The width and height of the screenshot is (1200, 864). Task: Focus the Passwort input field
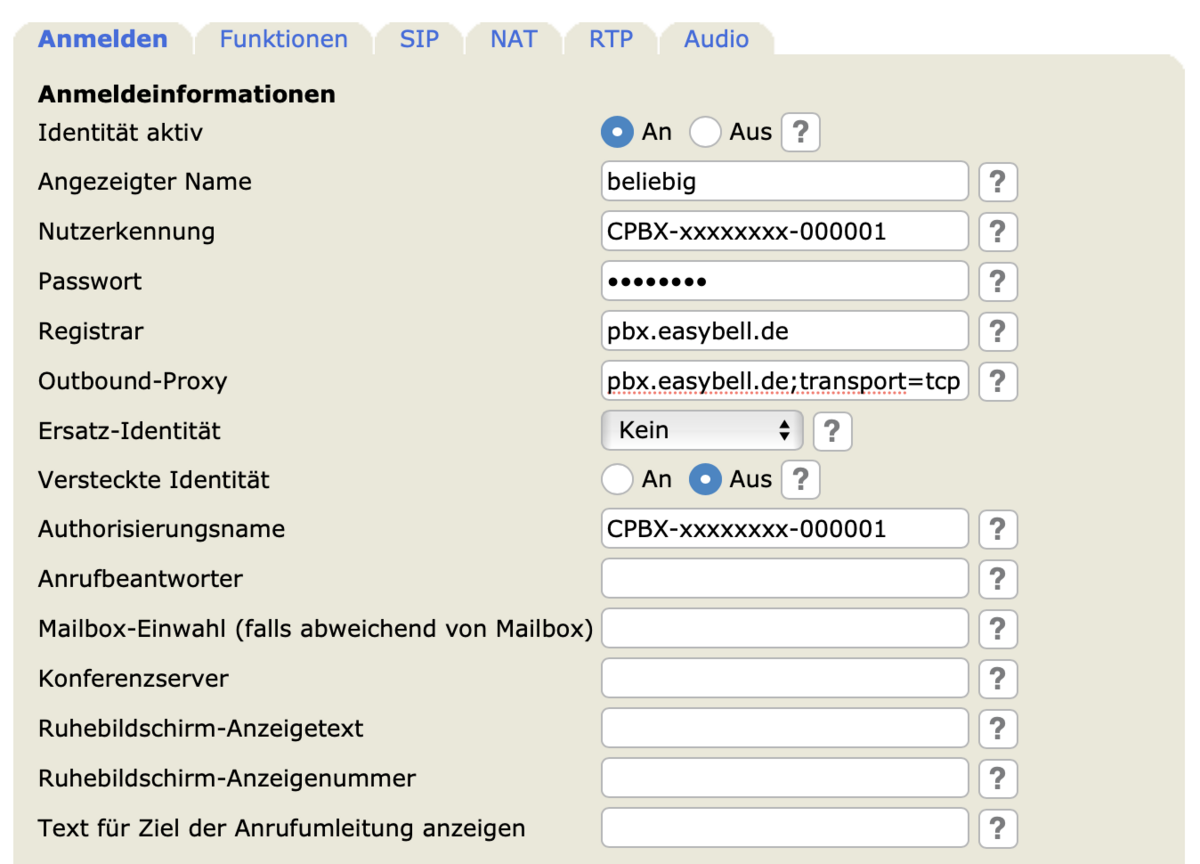click(784, 282)
